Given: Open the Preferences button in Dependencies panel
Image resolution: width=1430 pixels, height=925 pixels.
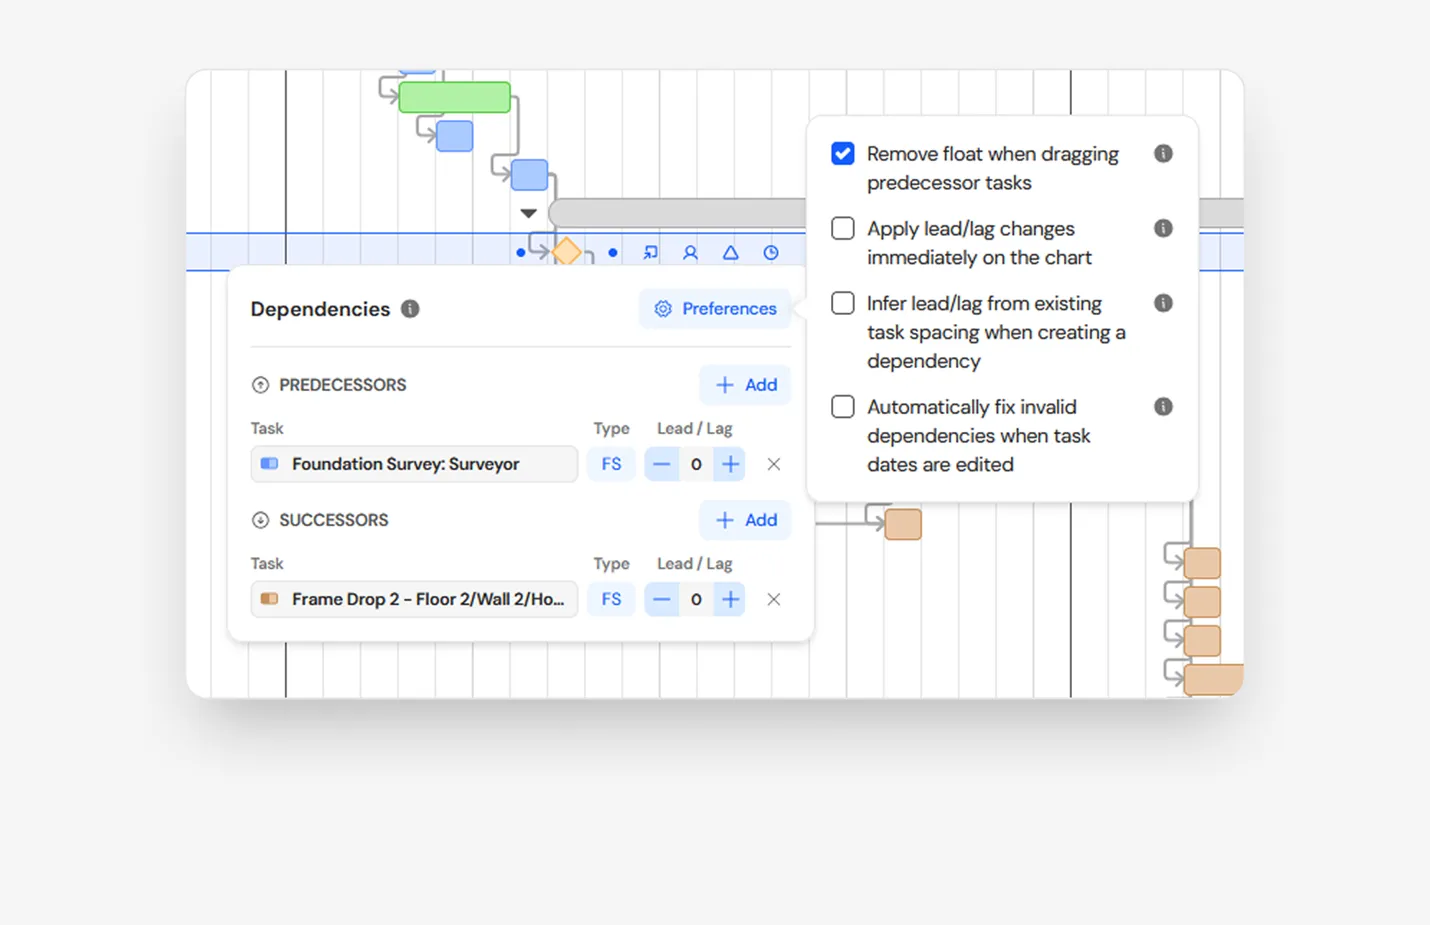Looking at the screenshot, I should coord(715,309).
